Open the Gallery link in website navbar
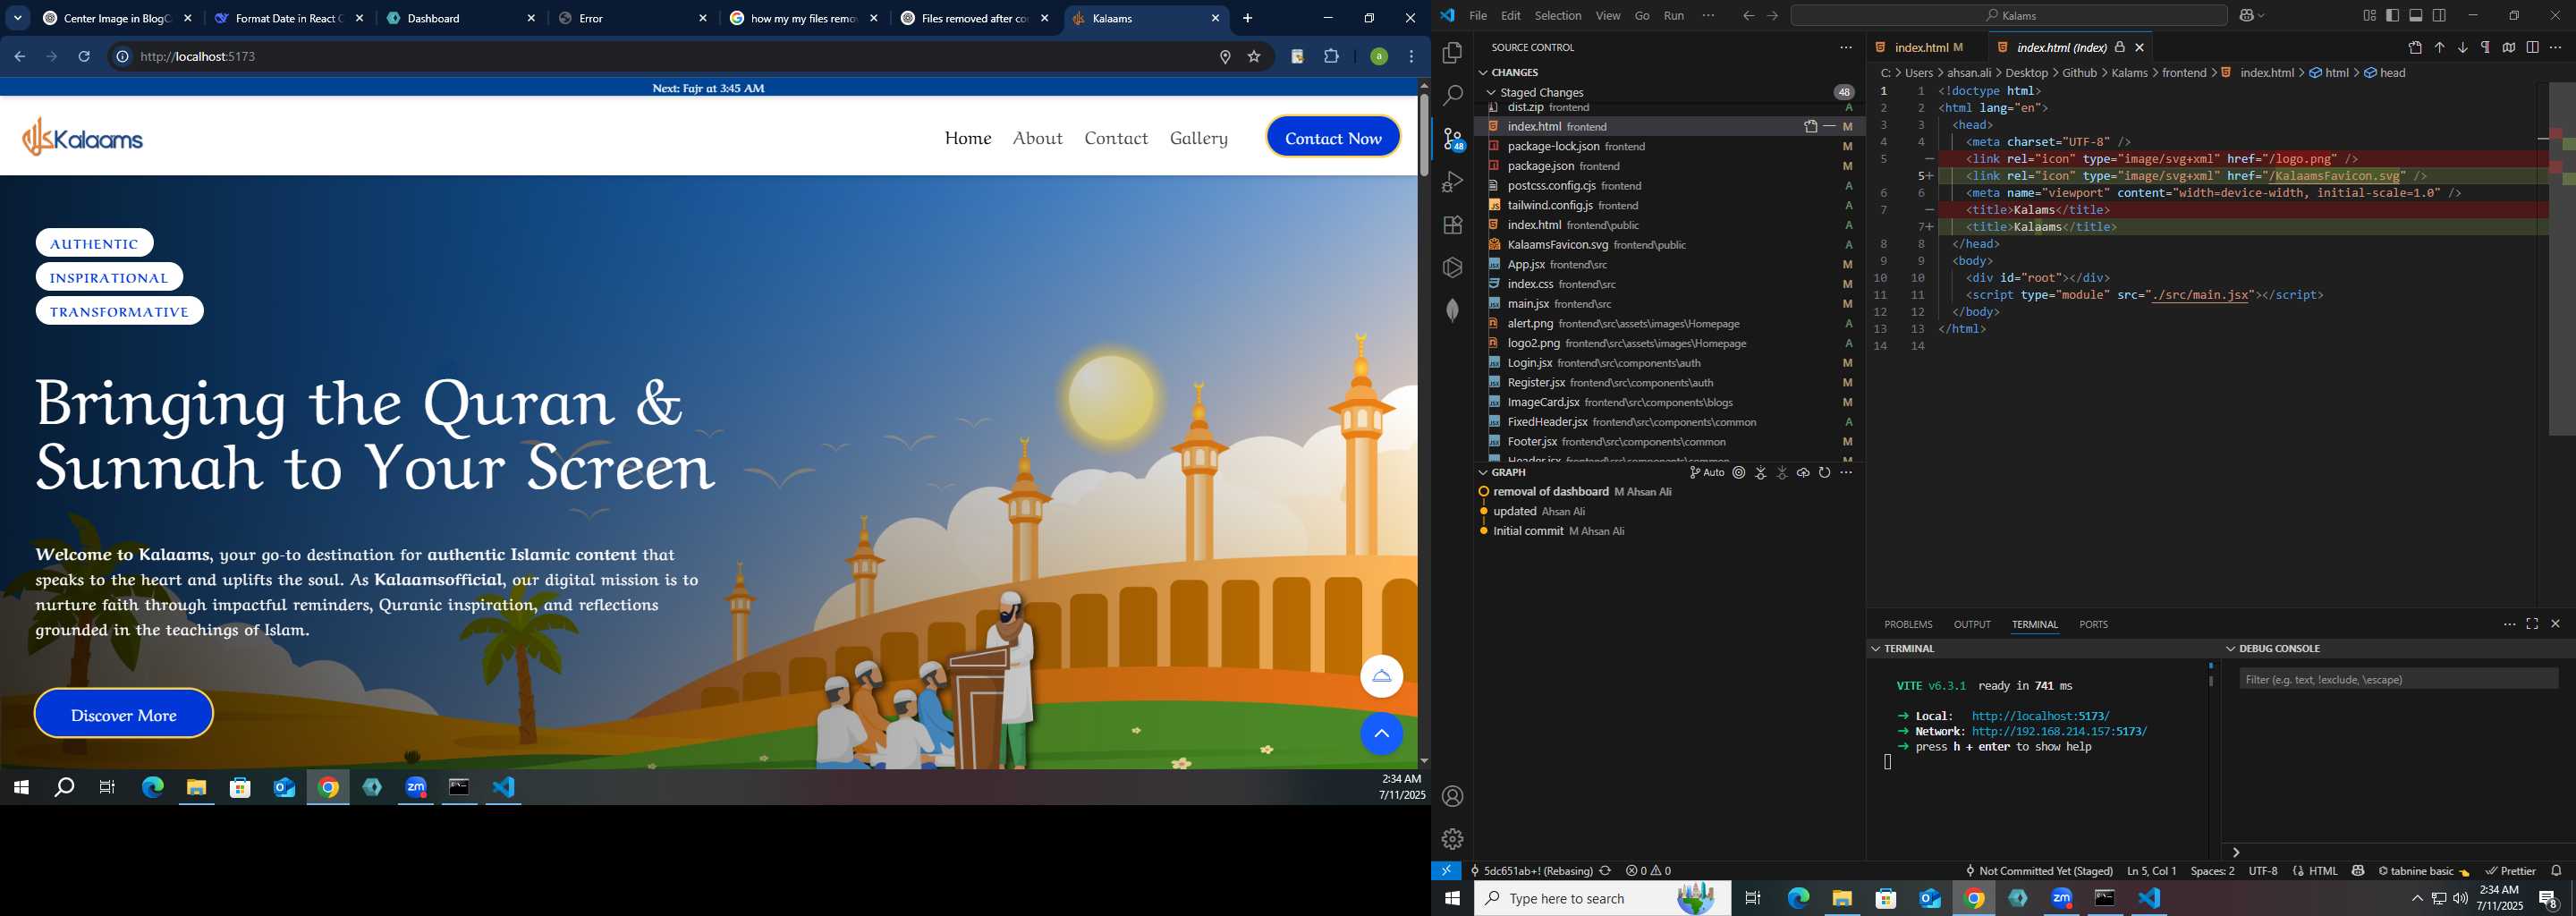This screenshot has width=2576, height=916. (1198, 138)
